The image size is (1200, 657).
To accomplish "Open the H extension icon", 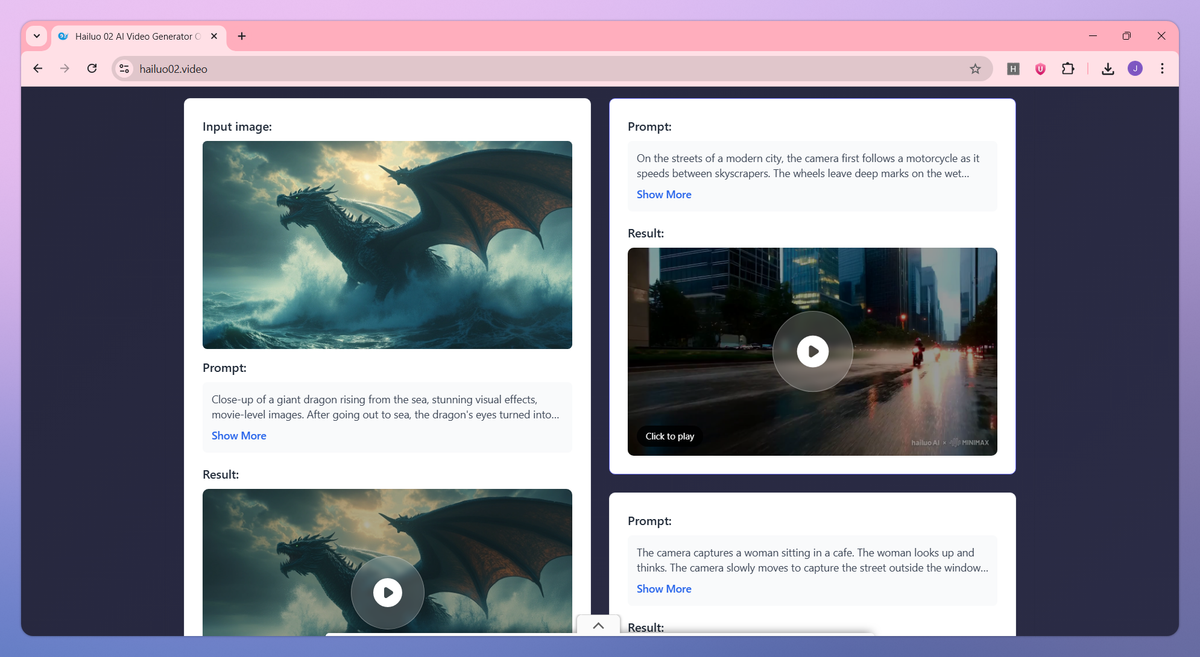I will [1013, 69].
